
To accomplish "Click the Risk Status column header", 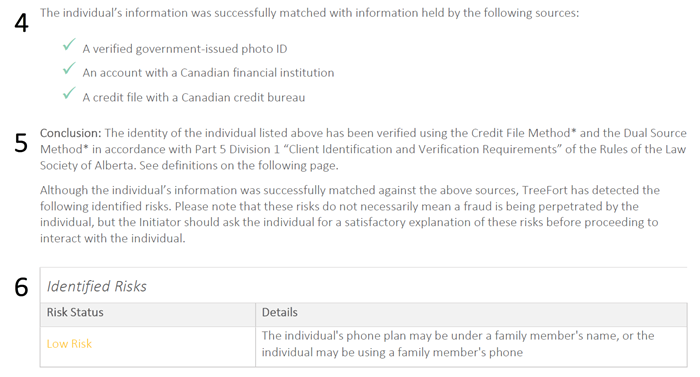I will click(75, 312).
